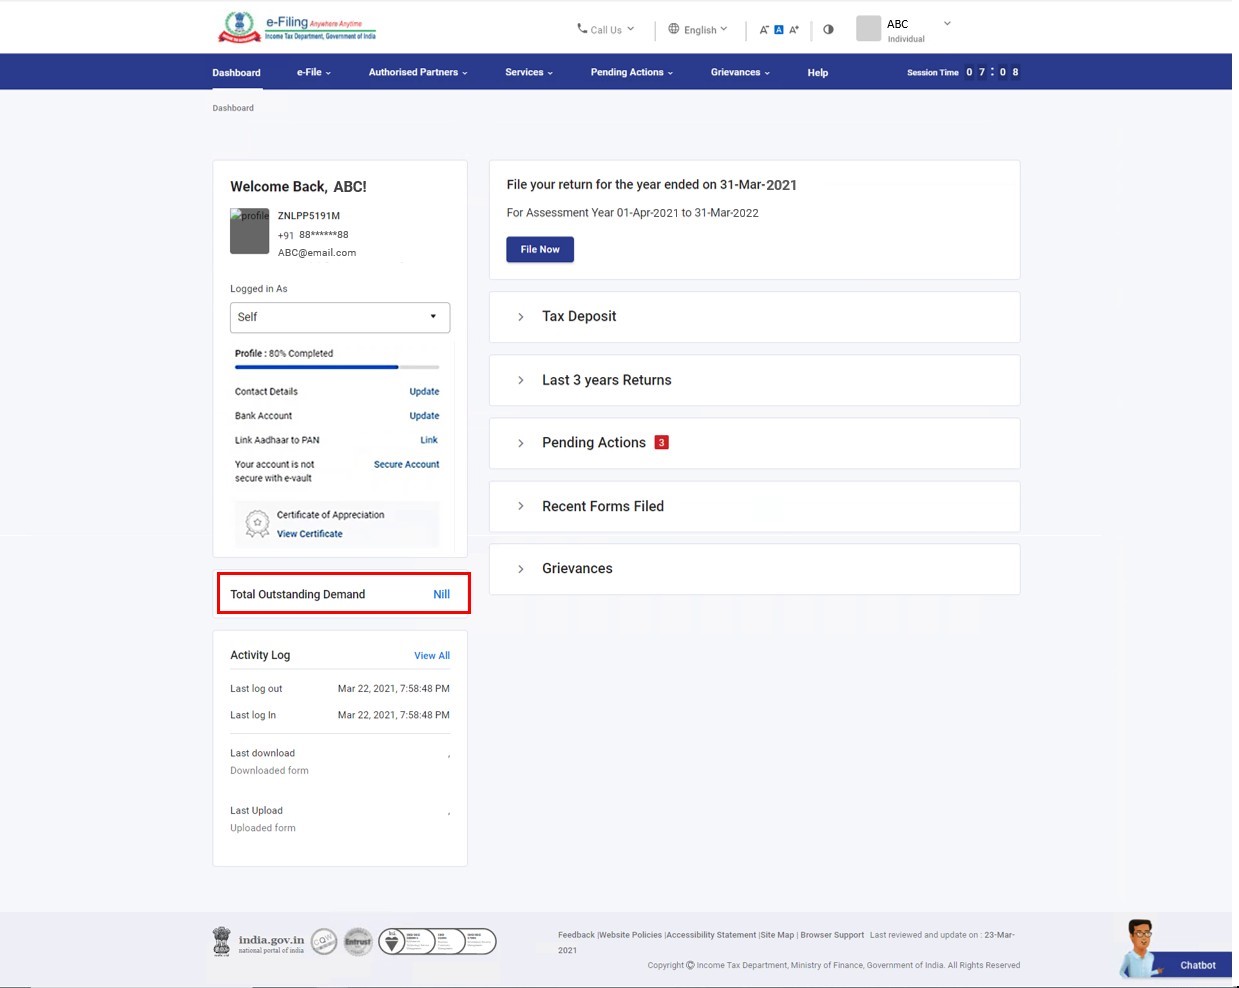Click the profile completion progress bar
The image size is (1239, 988).
click(x=337, y=367)
